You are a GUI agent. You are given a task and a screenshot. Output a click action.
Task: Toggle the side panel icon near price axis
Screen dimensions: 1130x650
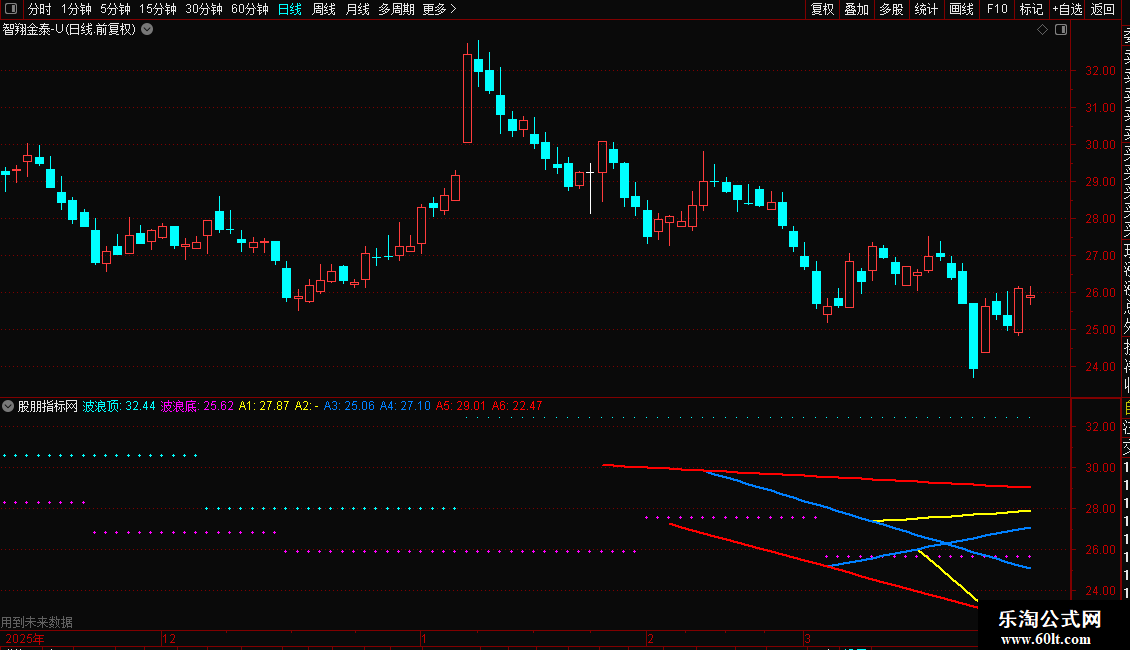coord(1061,30)
